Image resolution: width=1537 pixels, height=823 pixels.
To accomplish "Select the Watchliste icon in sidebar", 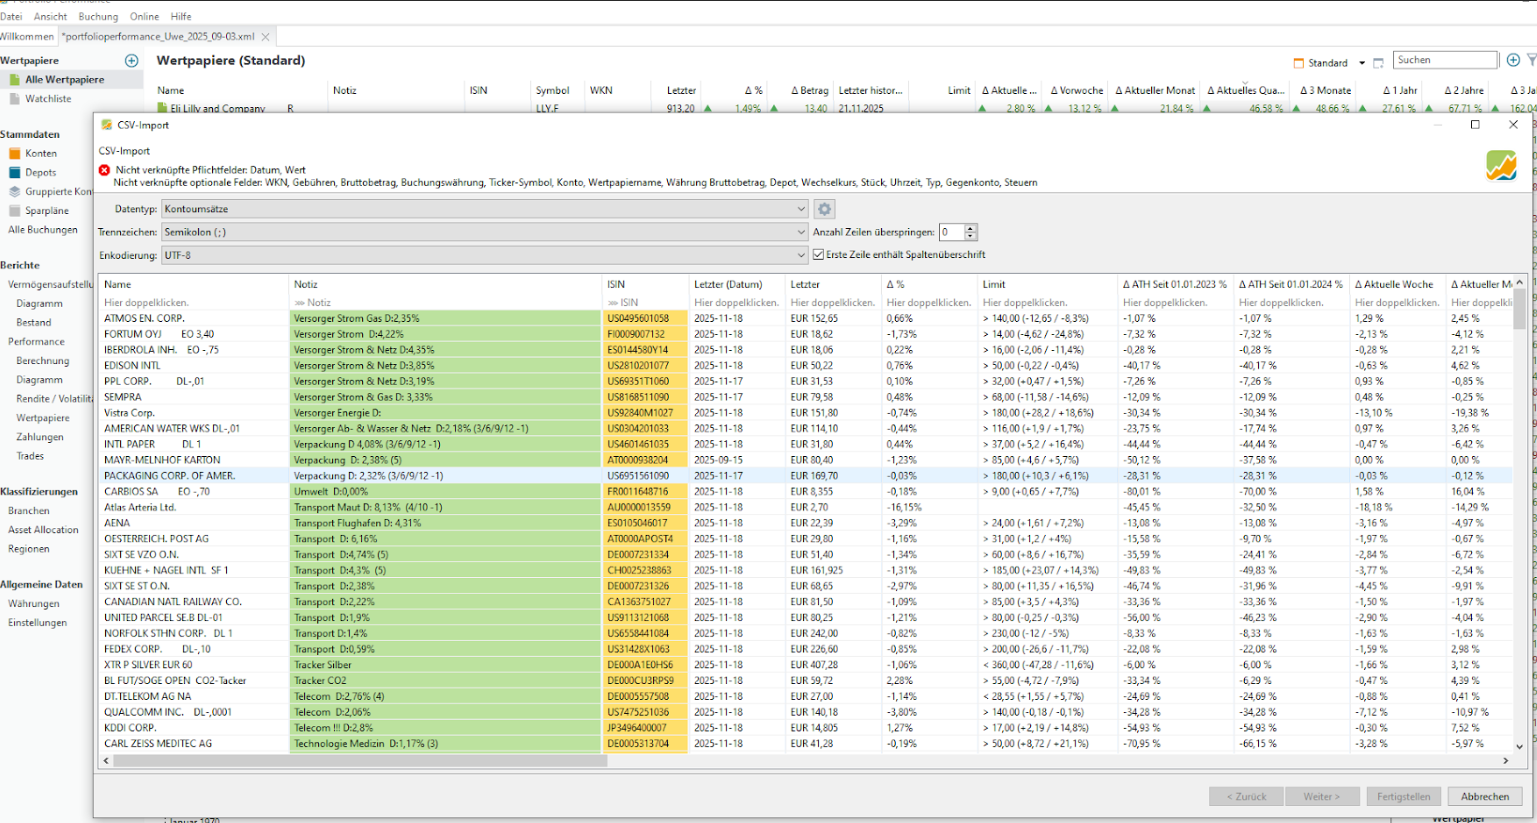I will (15, 99).
